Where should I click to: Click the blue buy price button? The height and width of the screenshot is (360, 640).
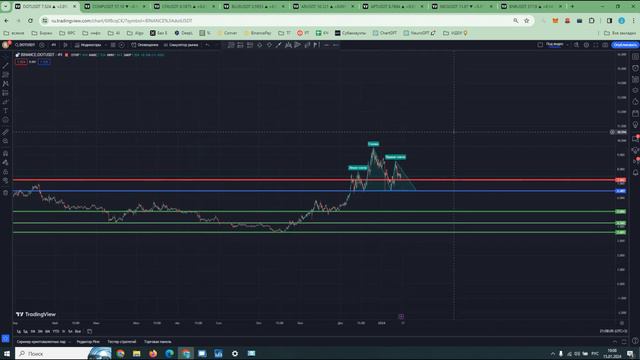click(x=44, y=62)
